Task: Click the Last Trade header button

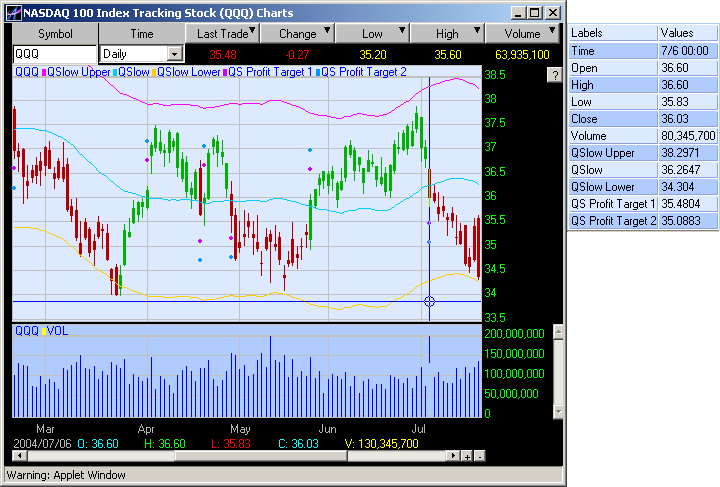Action: pyautogui.click(x=223, y=34)
